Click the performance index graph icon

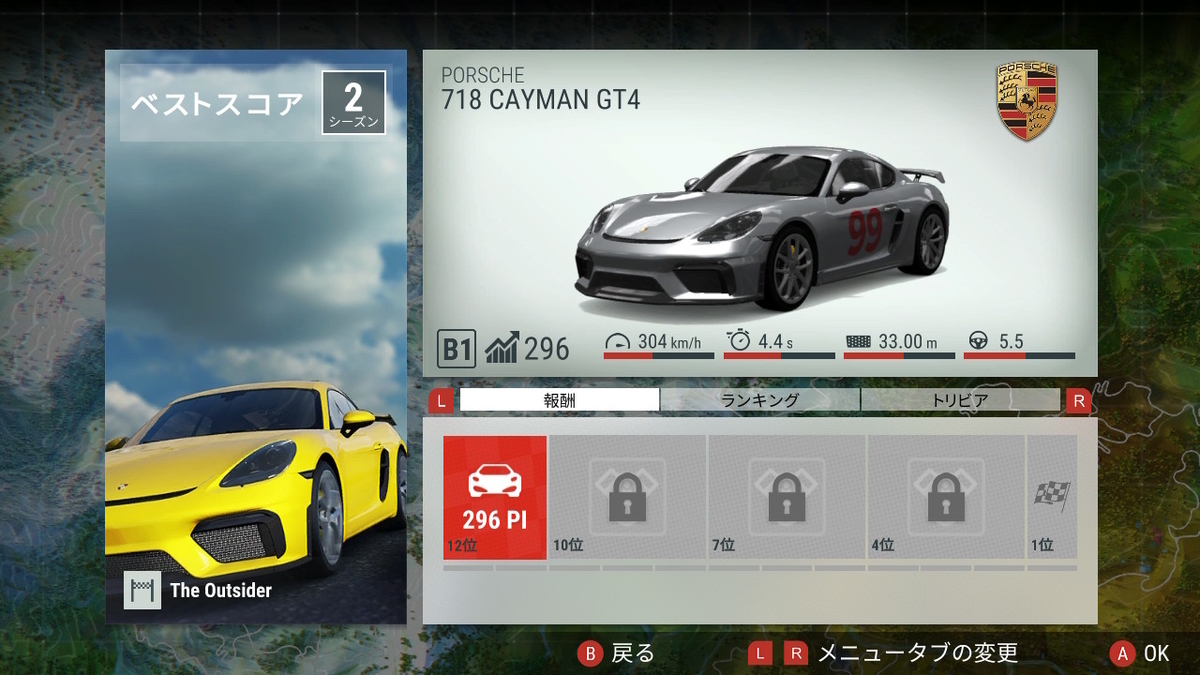coord(501,349)
